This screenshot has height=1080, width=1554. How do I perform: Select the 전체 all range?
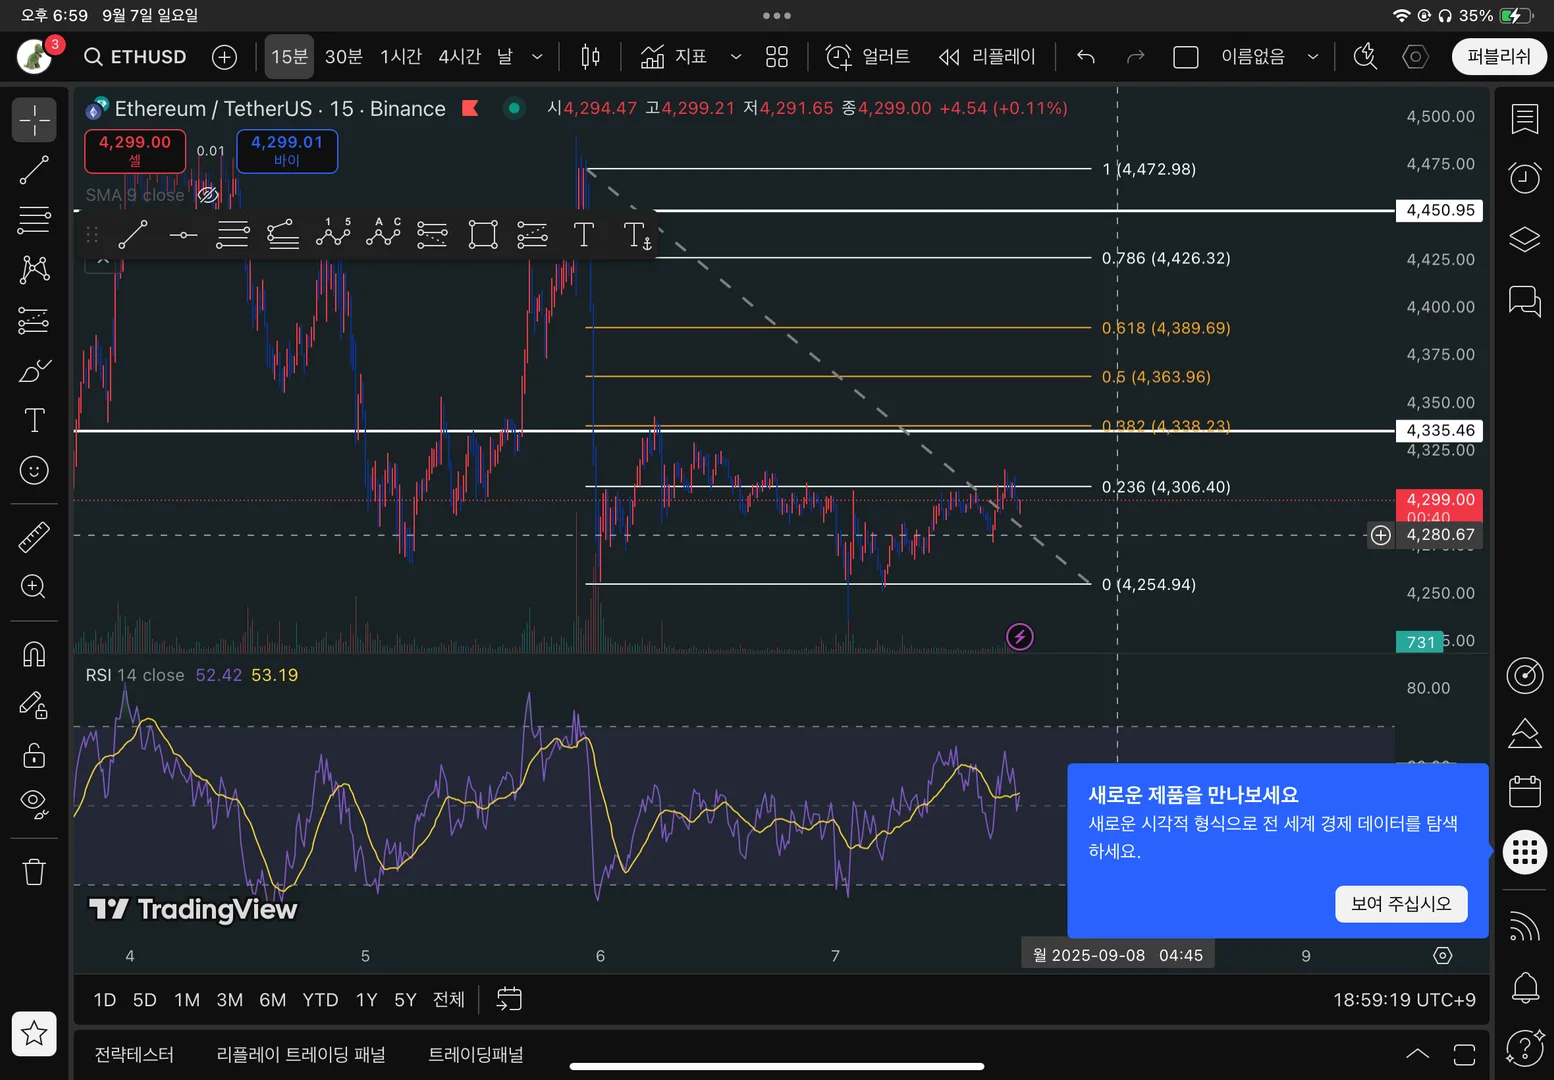[x=449, y=1000]
